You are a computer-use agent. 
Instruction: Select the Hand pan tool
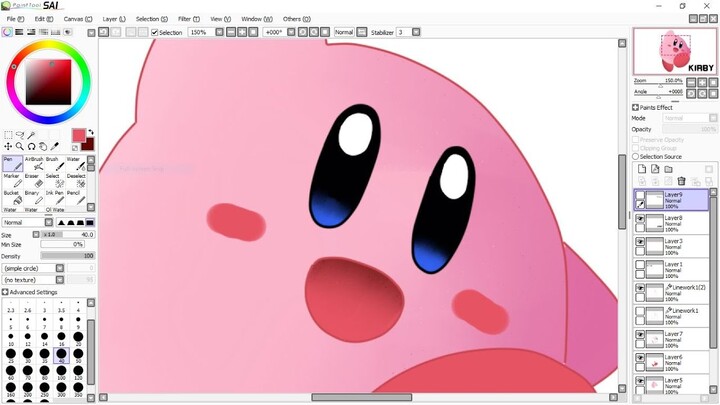coord(43,146)
